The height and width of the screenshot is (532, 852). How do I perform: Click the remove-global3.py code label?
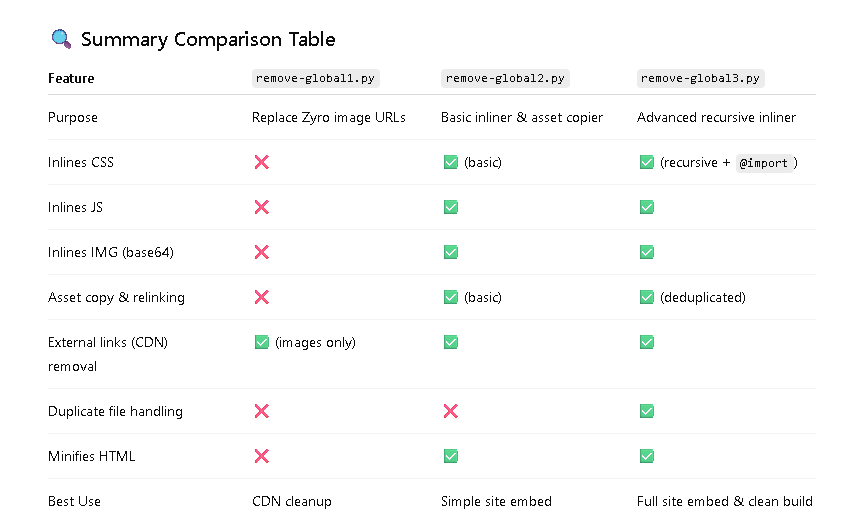pos(700,78)
